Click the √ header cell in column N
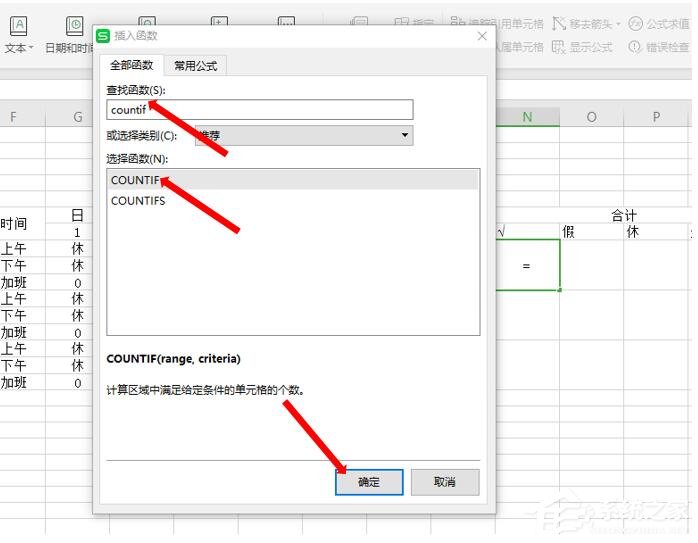 (x=528, y=232)
